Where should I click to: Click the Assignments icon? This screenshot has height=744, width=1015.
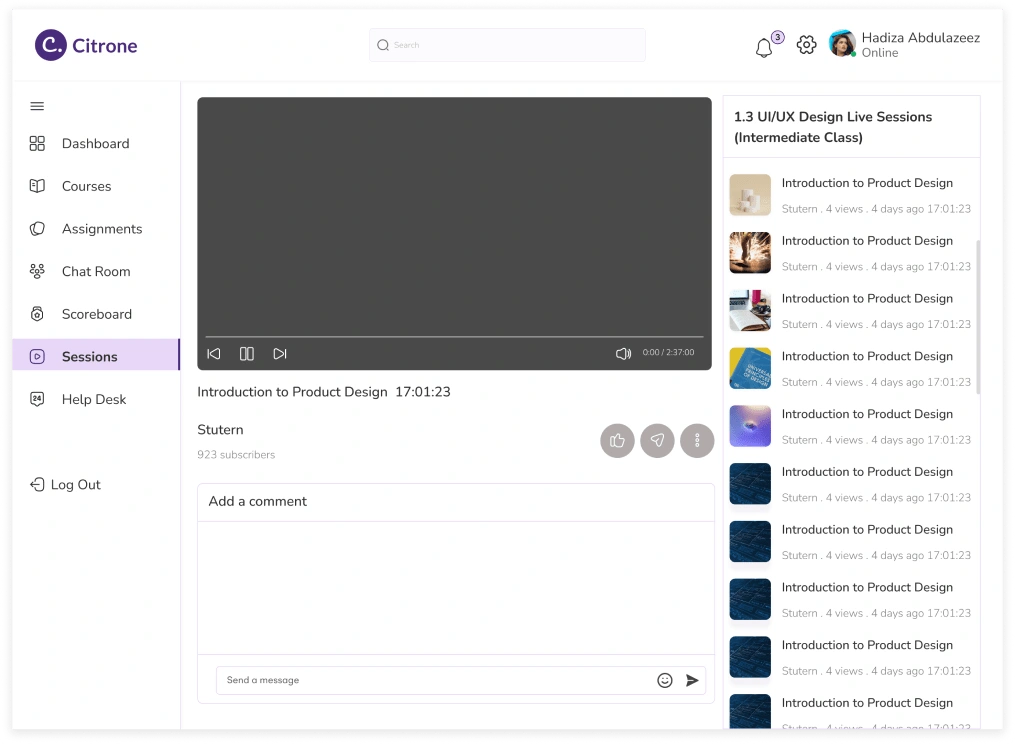point(37,229)
